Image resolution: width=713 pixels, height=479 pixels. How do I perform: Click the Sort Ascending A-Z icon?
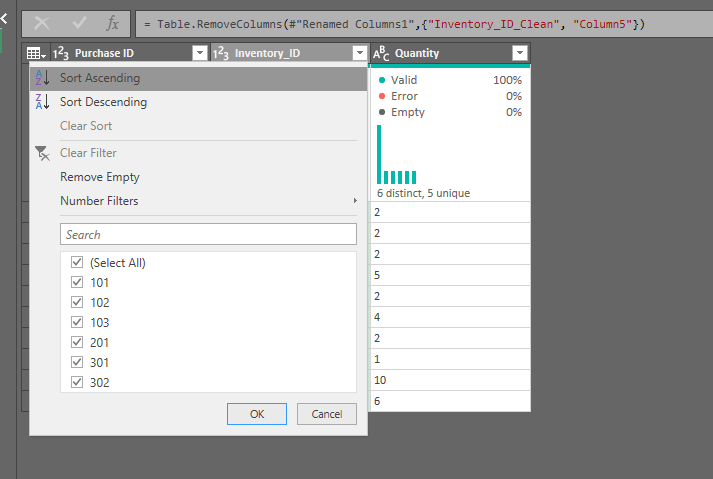click(42, 78)
